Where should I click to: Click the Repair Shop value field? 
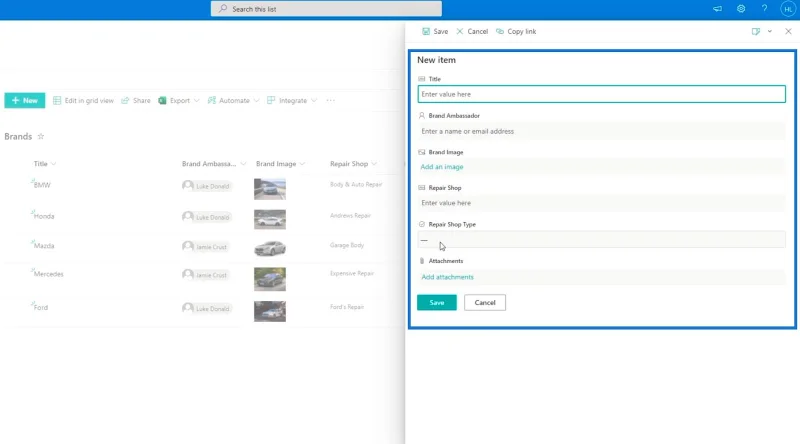[x=602, y=203]
